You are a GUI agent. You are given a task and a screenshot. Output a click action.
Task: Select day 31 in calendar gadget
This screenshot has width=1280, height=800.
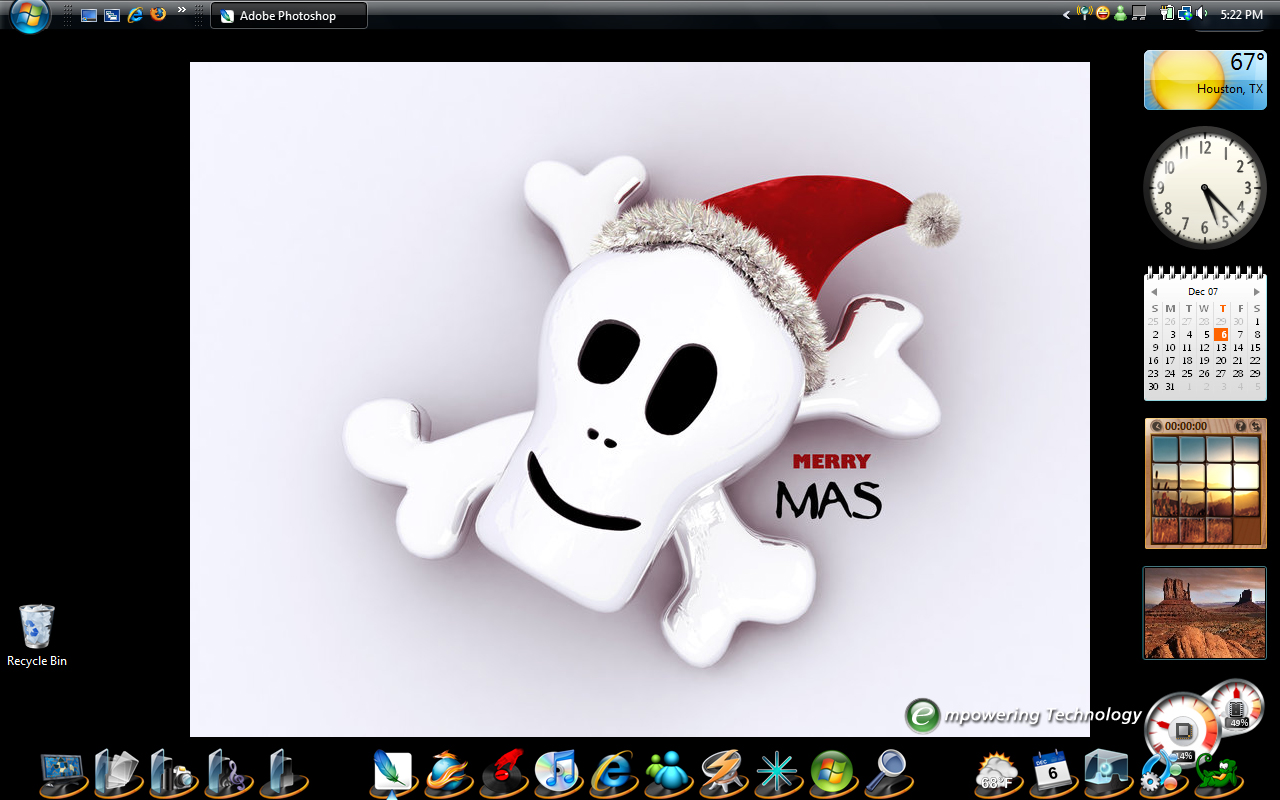click(1170, 386)
